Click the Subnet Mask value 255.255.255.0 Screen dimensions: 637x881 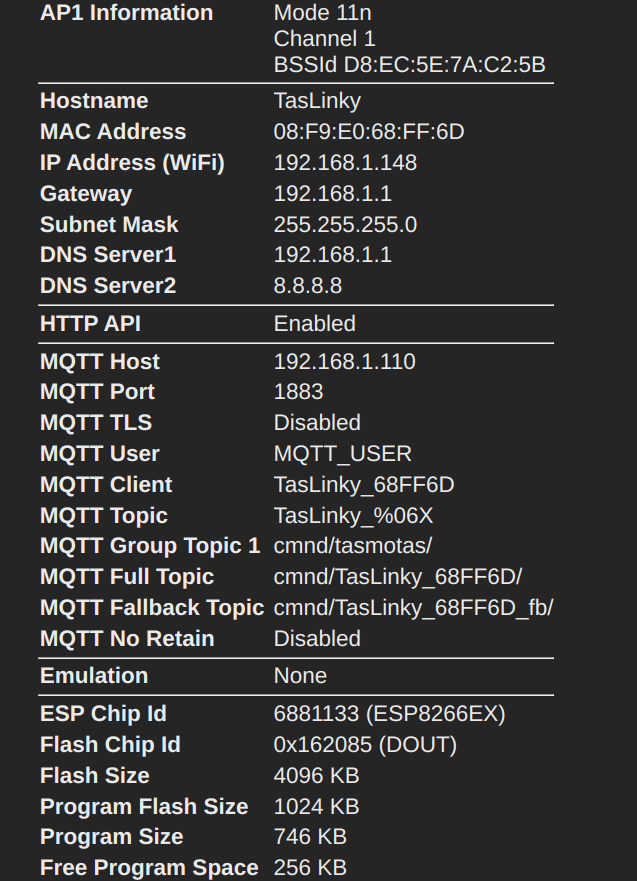click(345, 225)
